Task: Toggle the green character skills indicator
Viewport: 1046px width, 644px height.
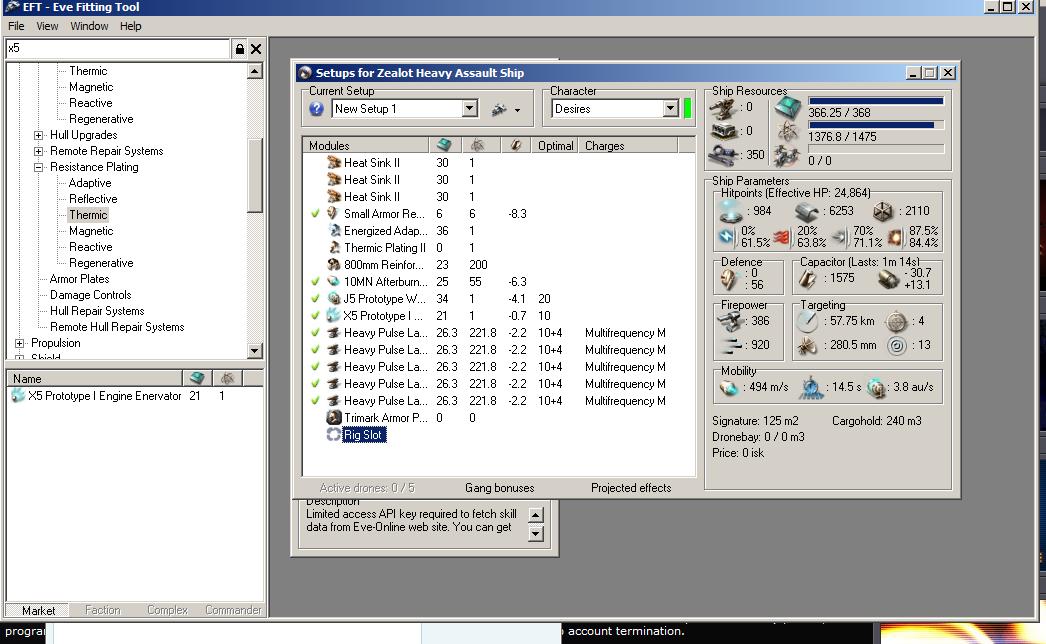Action: 687,108
